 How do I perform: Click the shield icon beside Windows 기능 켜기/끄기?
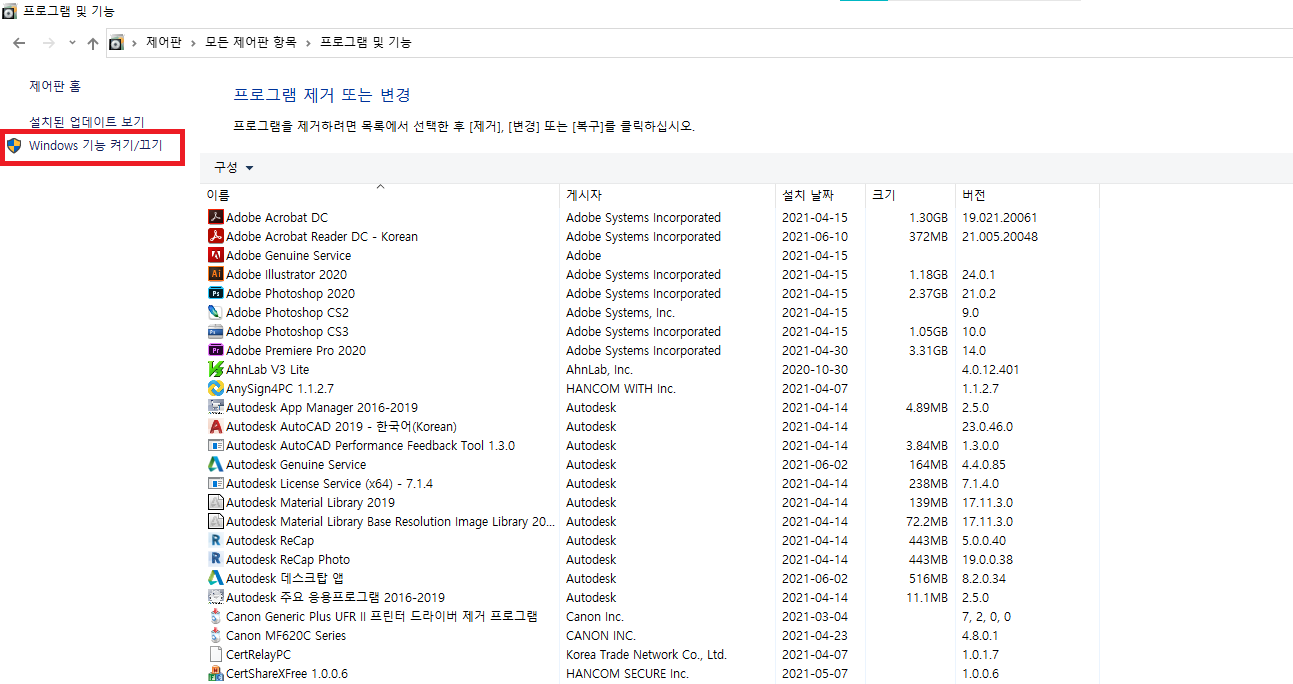point(14,146)
